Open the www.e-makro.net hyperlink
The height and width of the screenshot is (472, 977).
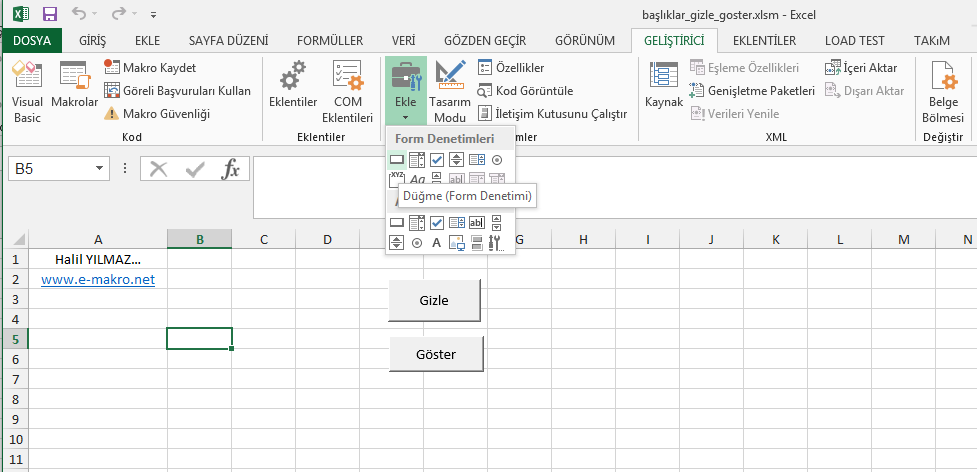98,280
